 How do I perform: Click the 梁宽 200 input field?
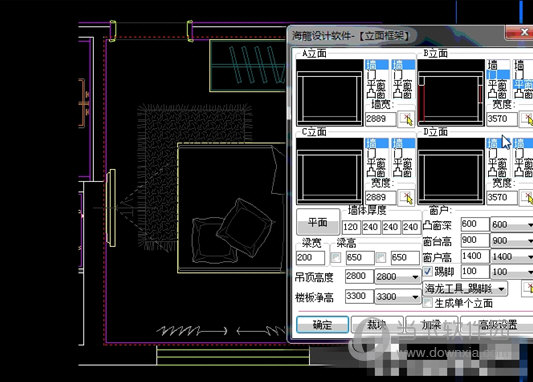pyautogui.click(x=310, y=258)
